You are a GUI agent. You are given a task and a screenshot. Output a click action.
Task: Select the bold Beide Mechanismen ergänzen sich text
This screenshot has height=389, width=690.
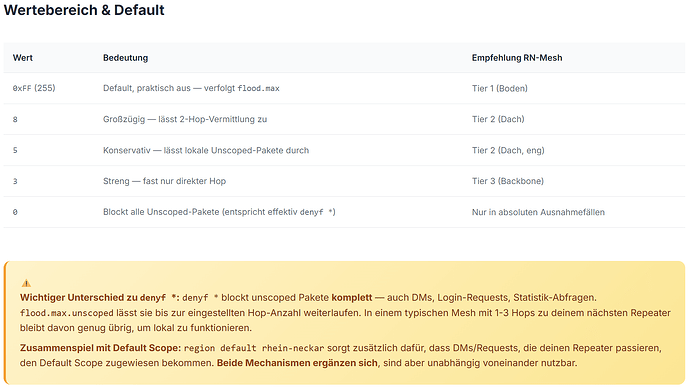pyautogui.click(x=297, y=363)
